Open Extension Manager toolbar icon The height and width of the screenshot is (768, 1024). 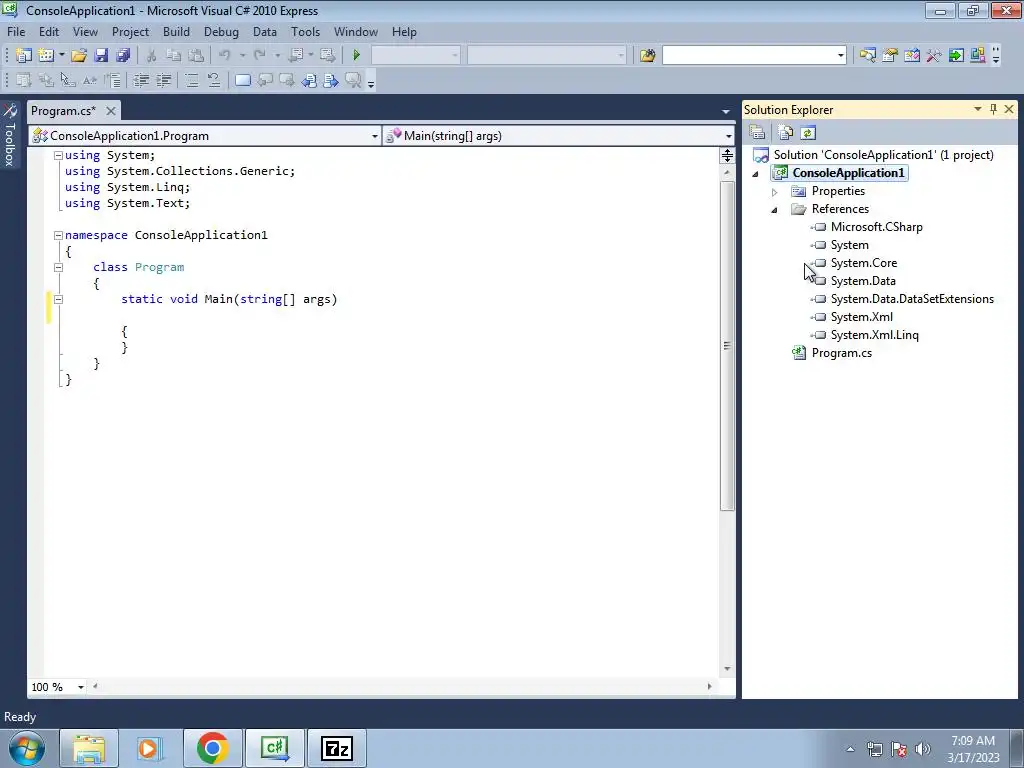[978, 56]
